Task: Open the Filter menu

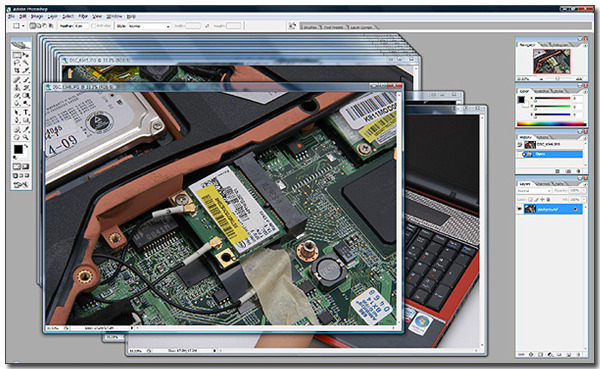Action: [83, 16]
